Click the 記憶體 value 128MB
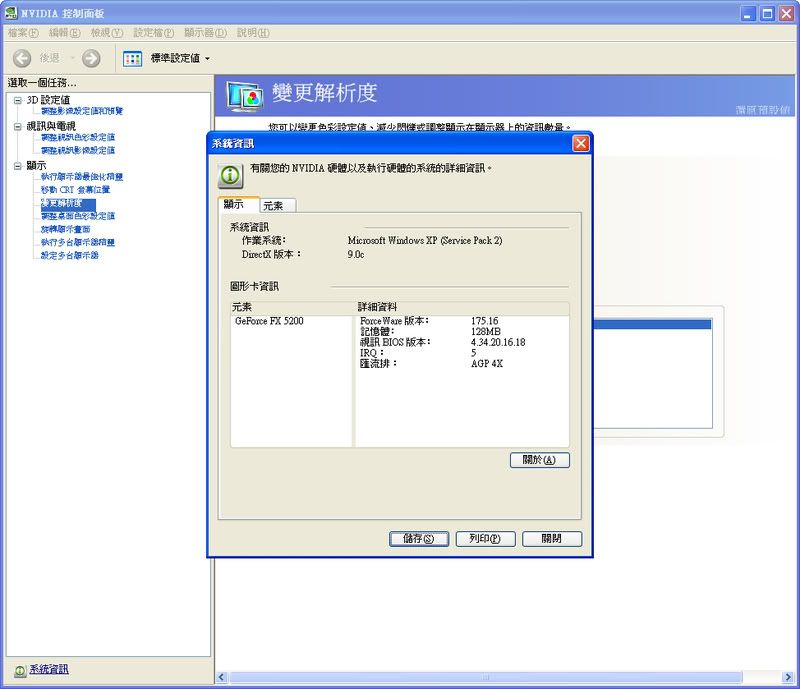Viewport: 800px width, 689px height. 485,332
